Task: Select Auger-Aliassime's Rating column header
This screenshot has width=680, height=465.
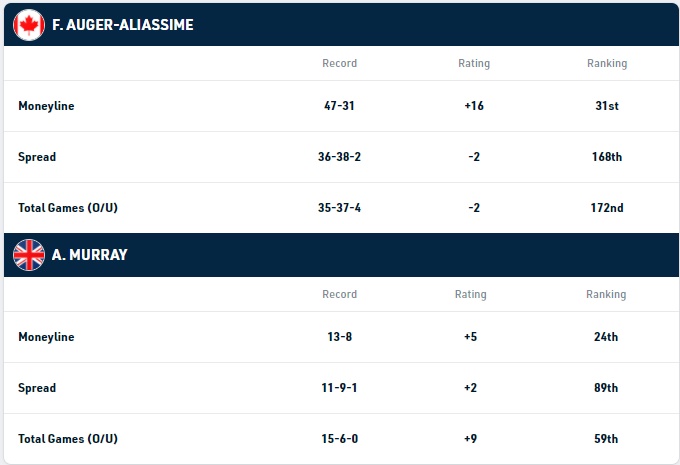Action: pos(474,63)
